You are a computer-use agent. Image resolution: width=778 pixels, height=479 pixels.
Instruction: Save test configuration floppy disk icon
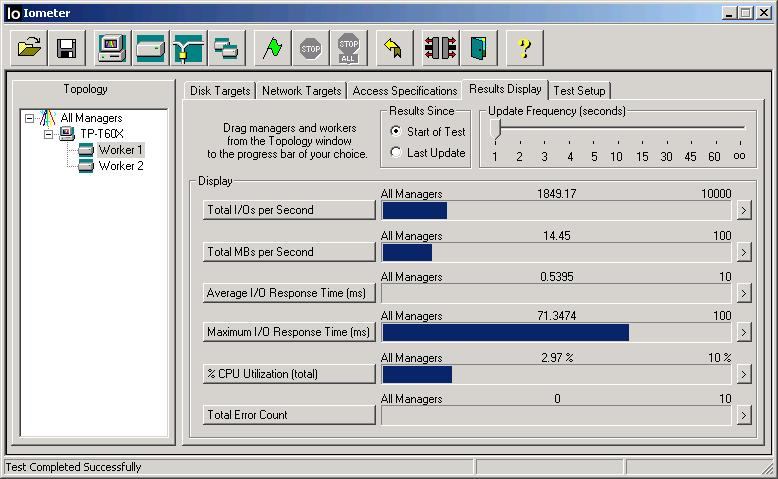point(66,48)
